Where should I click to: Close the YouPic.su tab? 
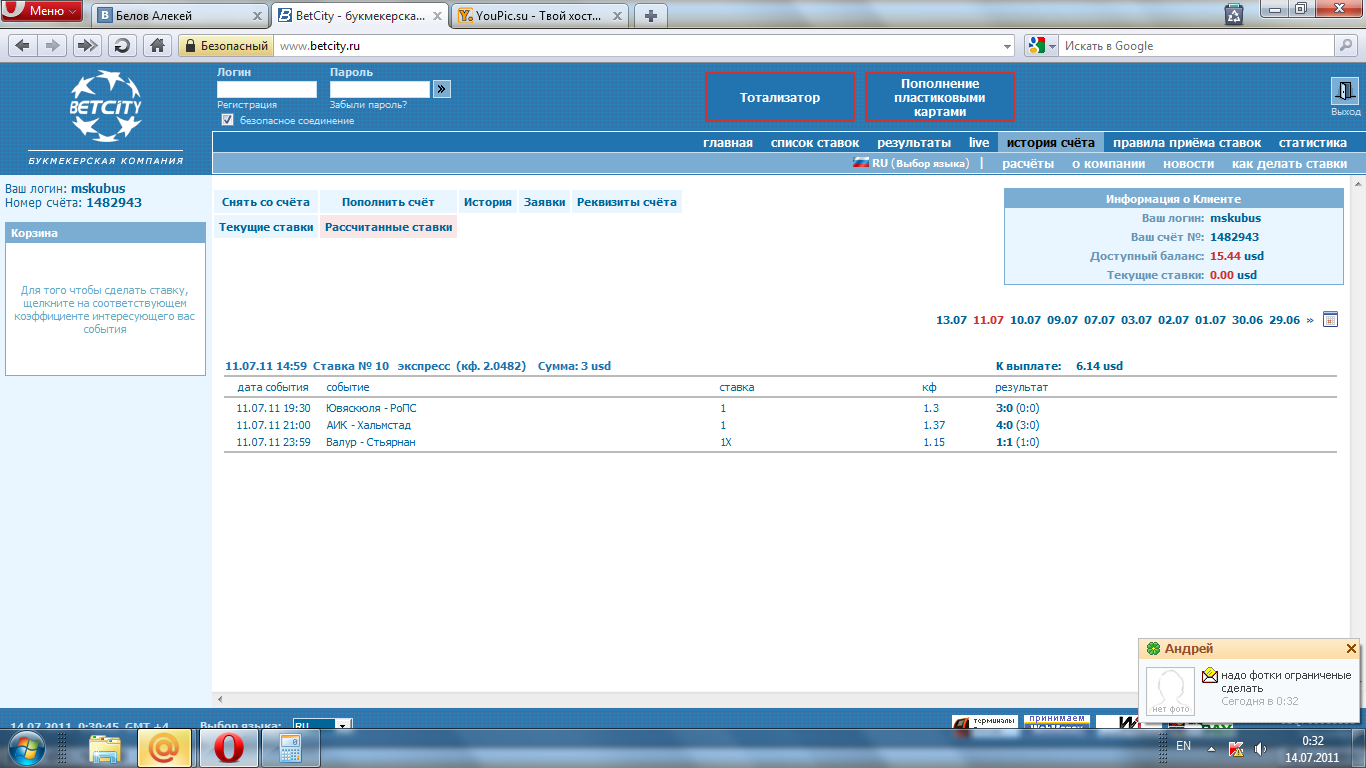617,16
